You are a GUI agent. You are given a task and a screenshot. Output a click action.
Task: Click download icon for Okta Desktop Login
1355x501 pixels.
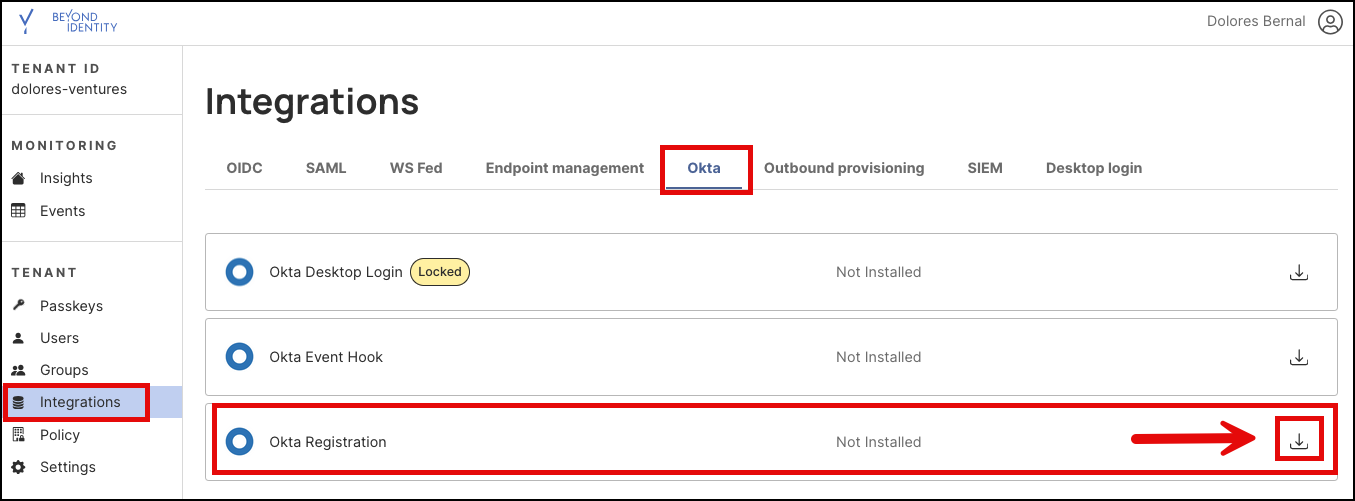point(1299,272)
